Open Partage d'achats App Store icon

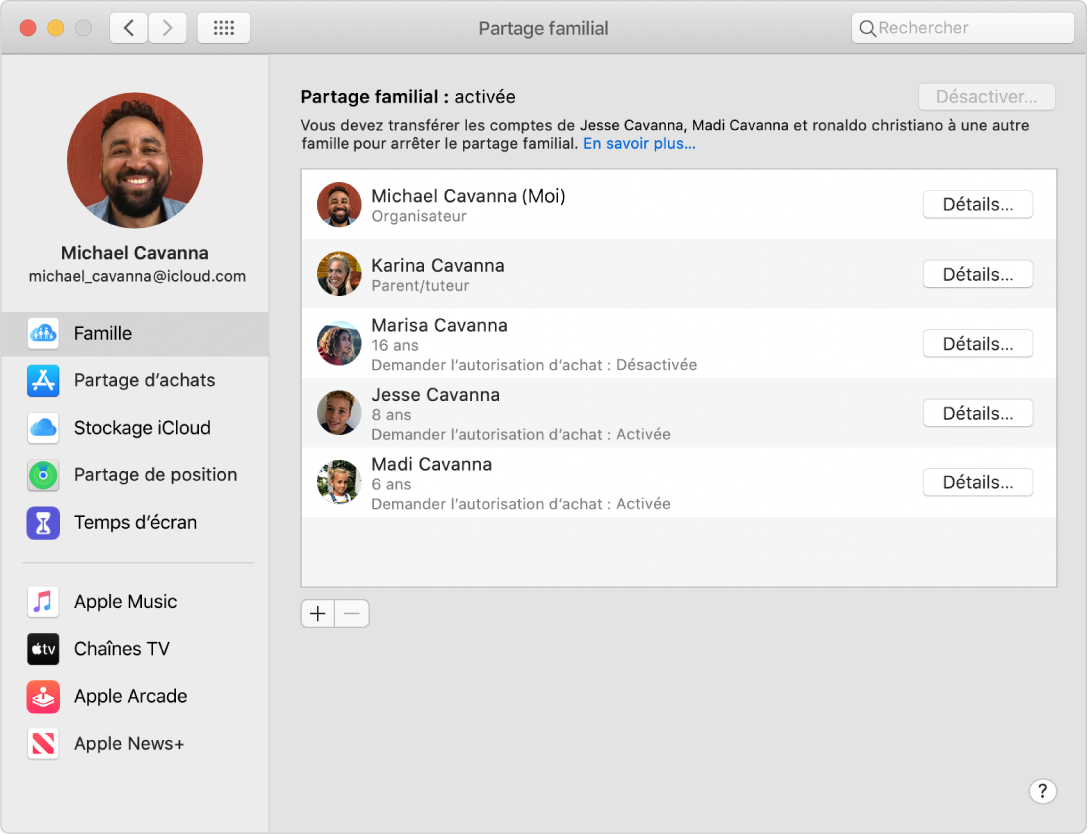pyautogui.click(x=43, y=380)
